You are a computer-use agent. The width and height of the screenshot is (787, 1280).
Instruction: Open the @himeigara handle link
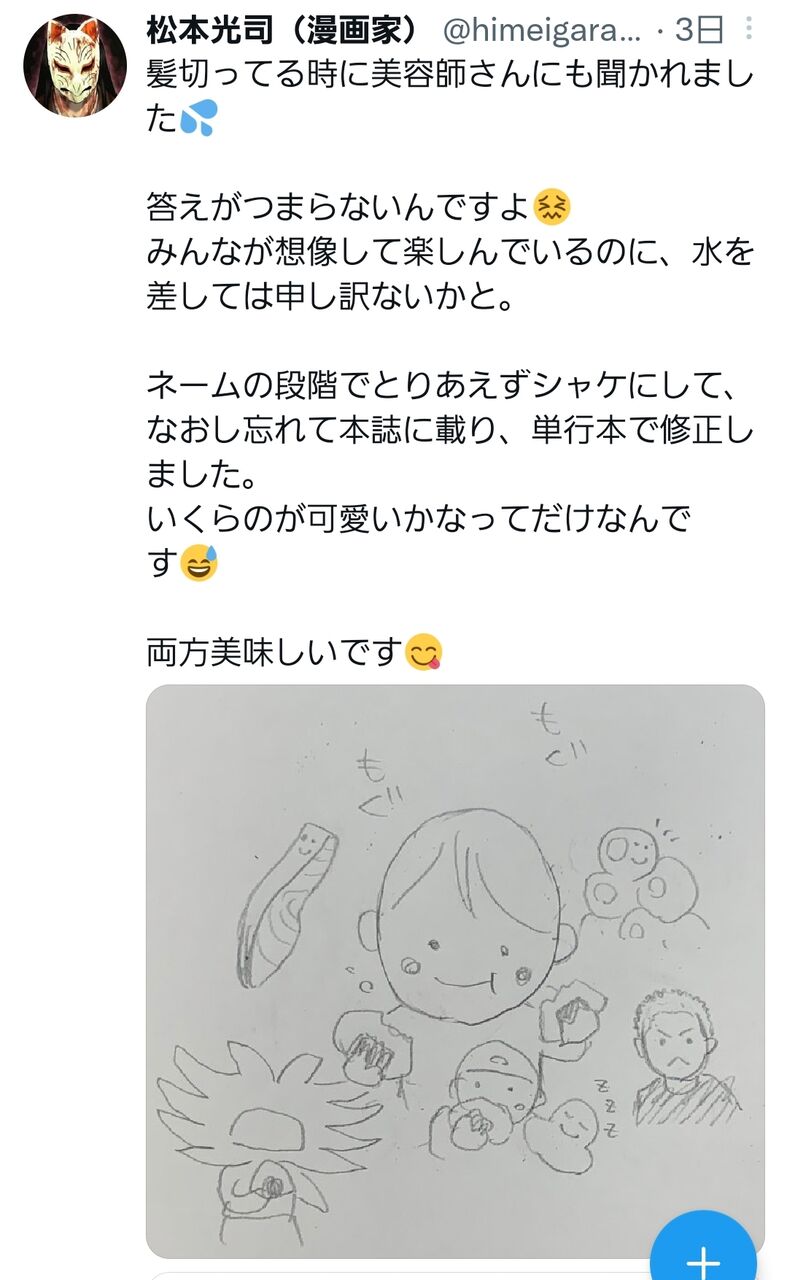pos(541,30)
